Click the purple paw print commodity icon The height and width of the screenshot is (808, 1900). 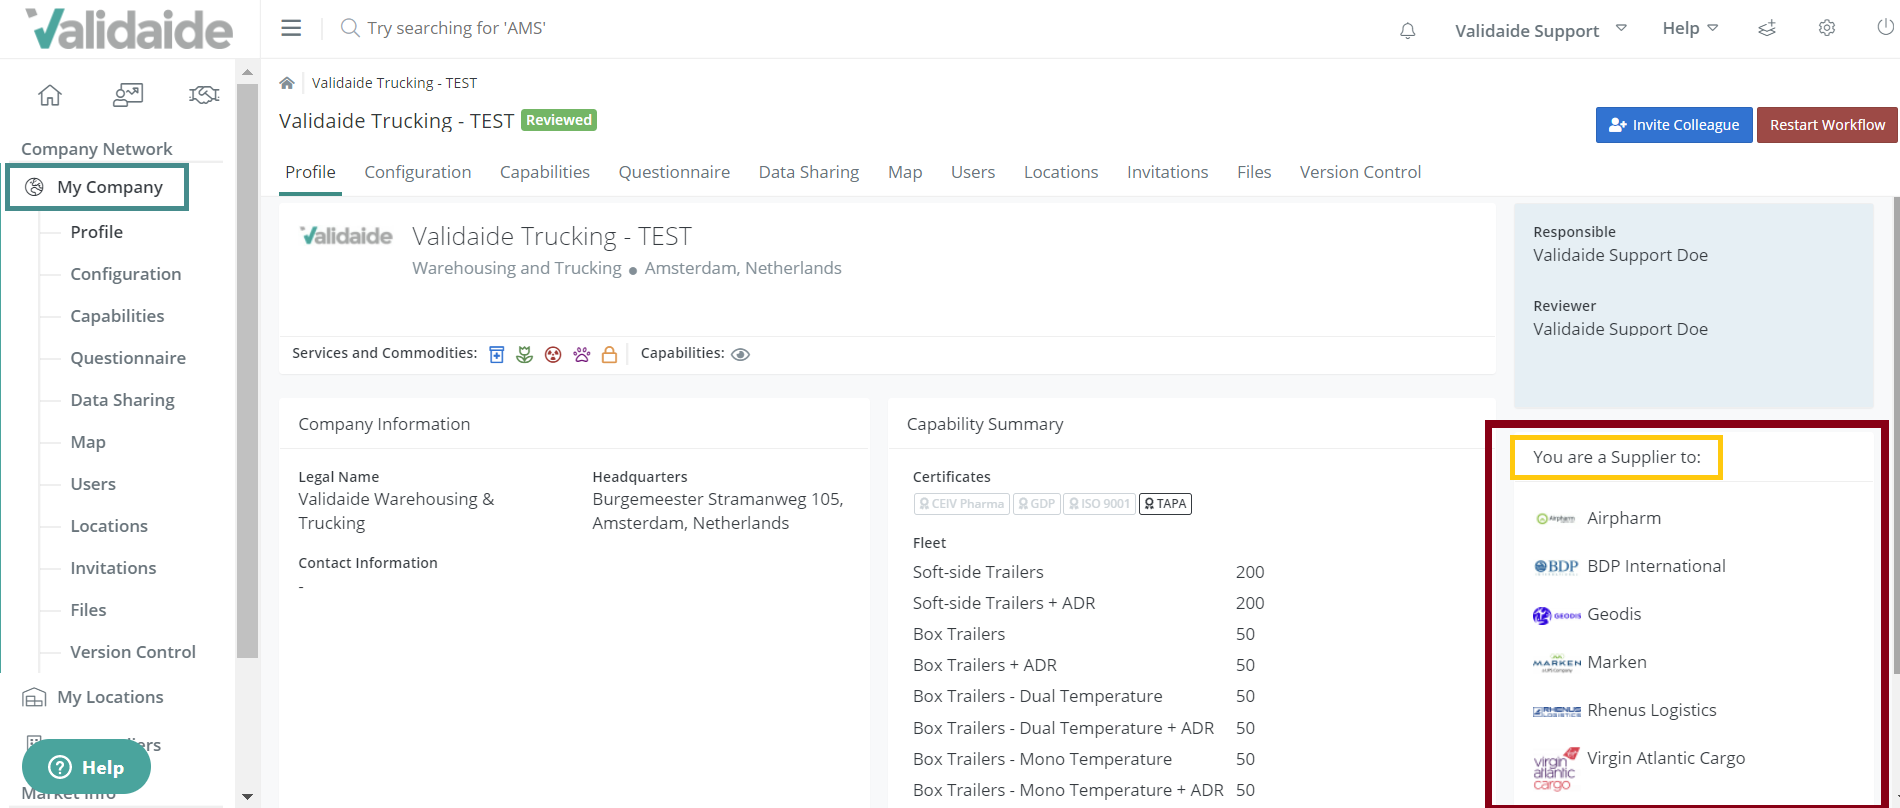(x=582, y=354)
